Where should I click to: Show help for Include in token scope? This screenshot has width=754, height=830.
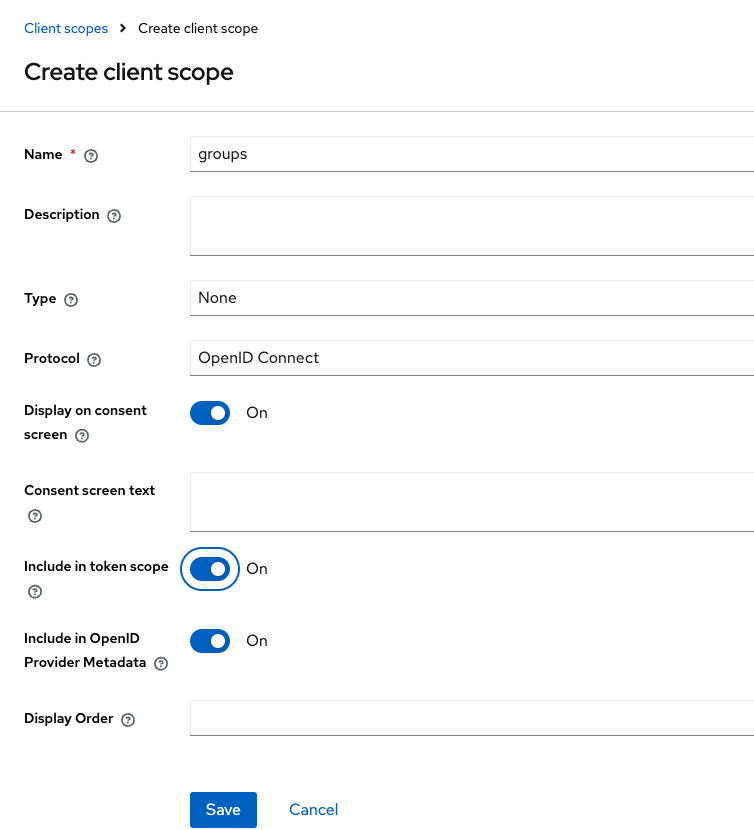(x=35, y=592)
